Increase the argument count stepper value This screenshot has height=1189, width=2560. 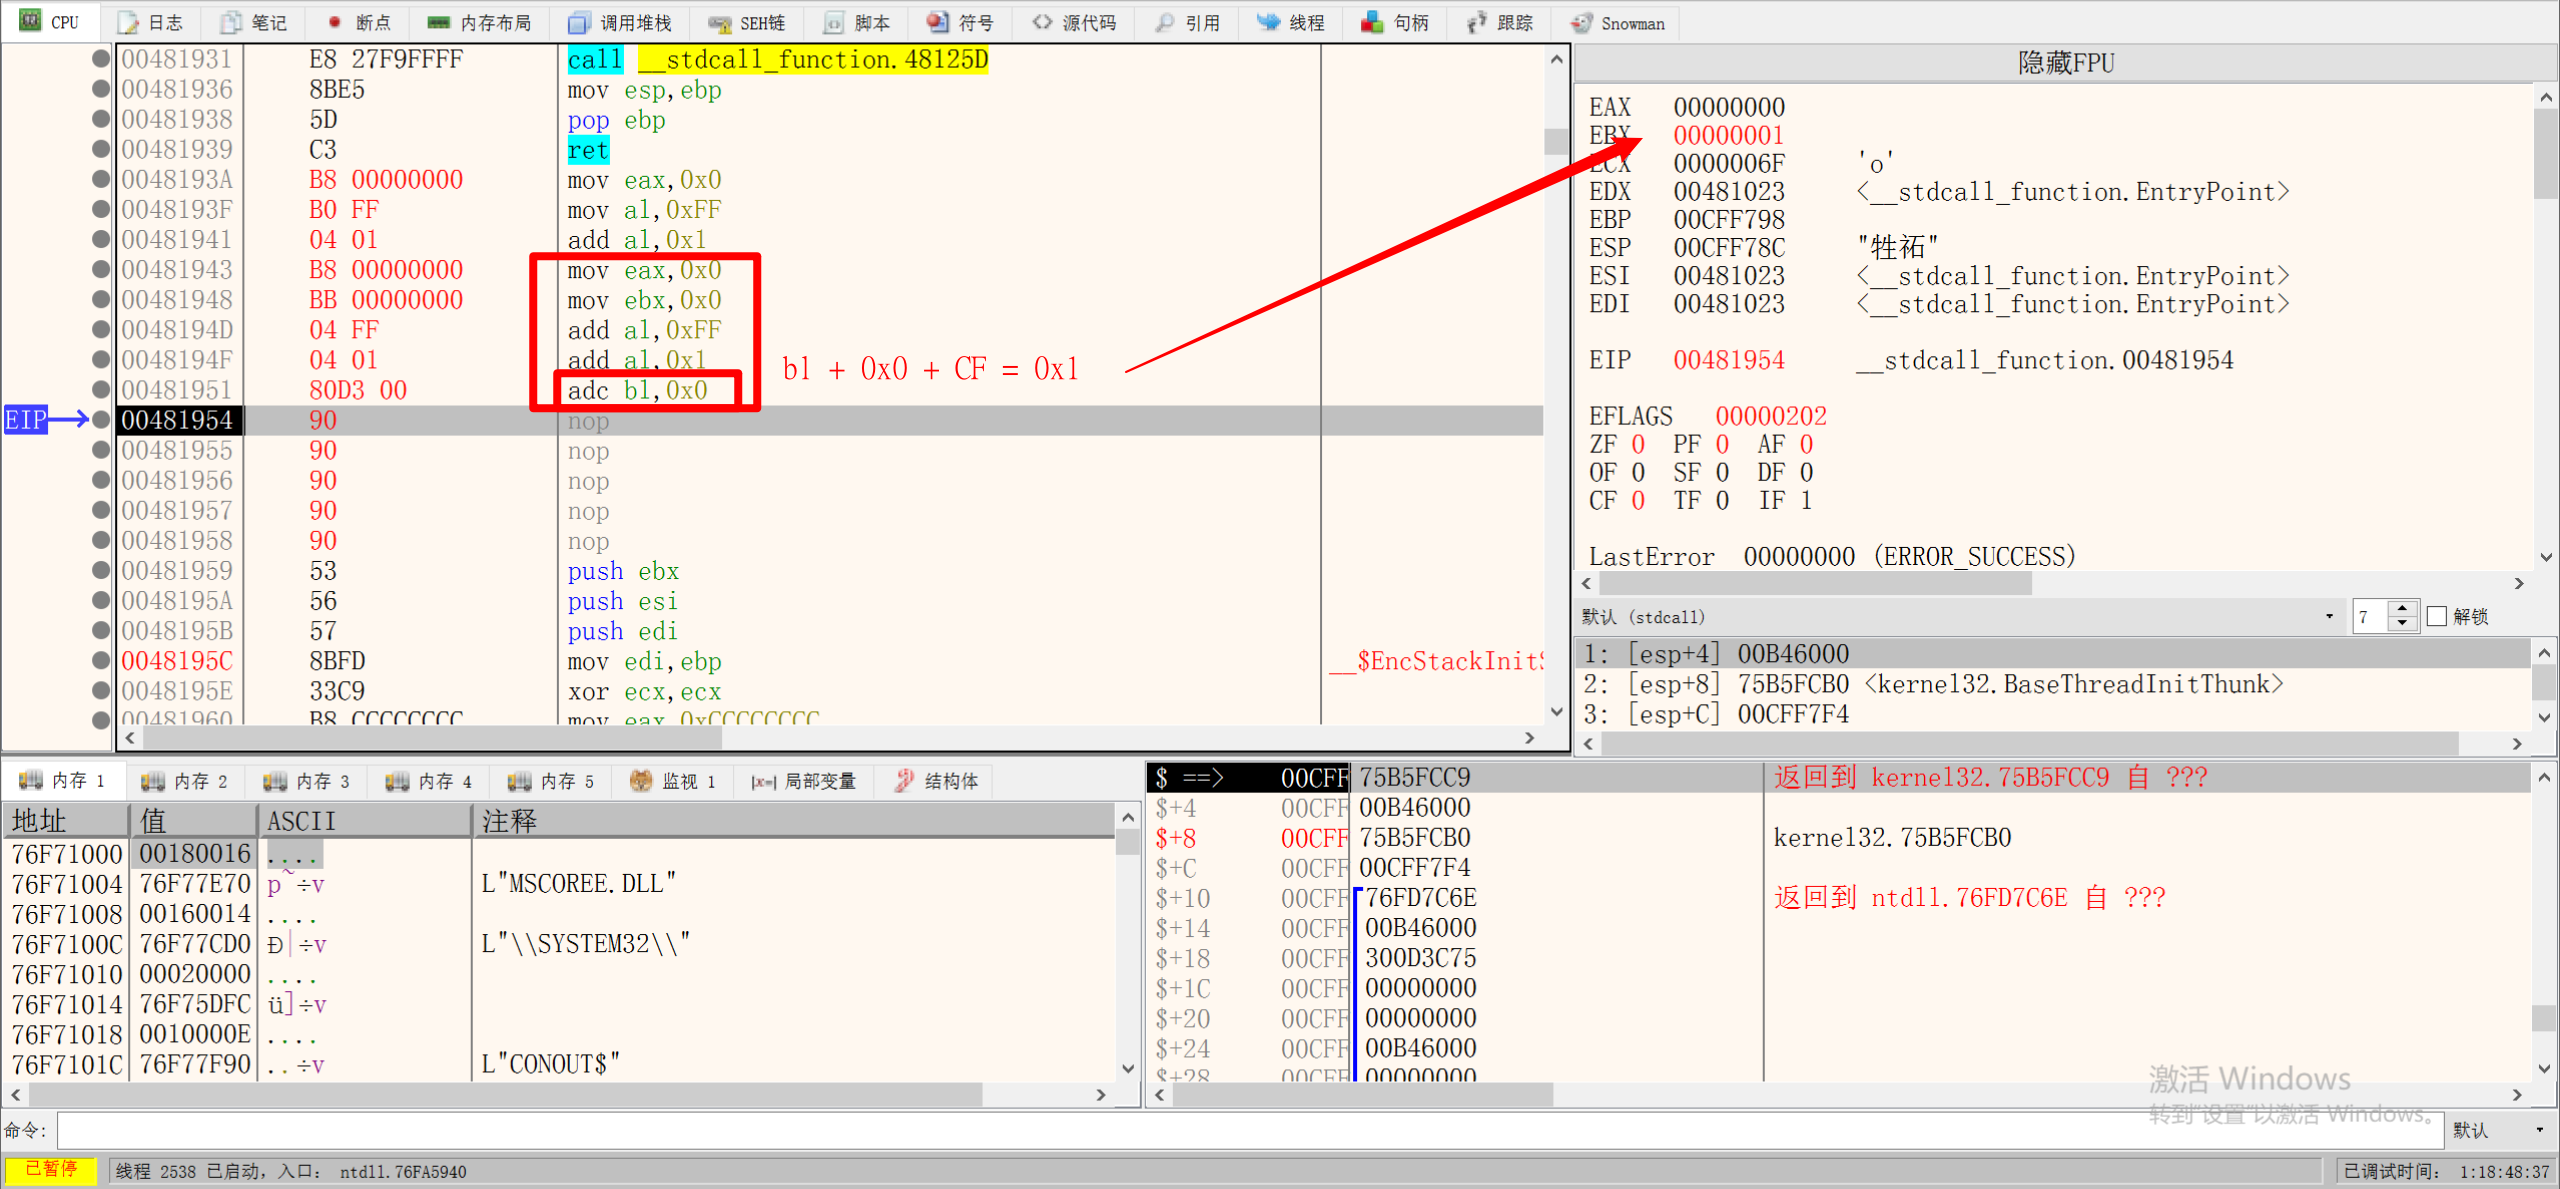pyautogui.click(x=2404, y=608)
